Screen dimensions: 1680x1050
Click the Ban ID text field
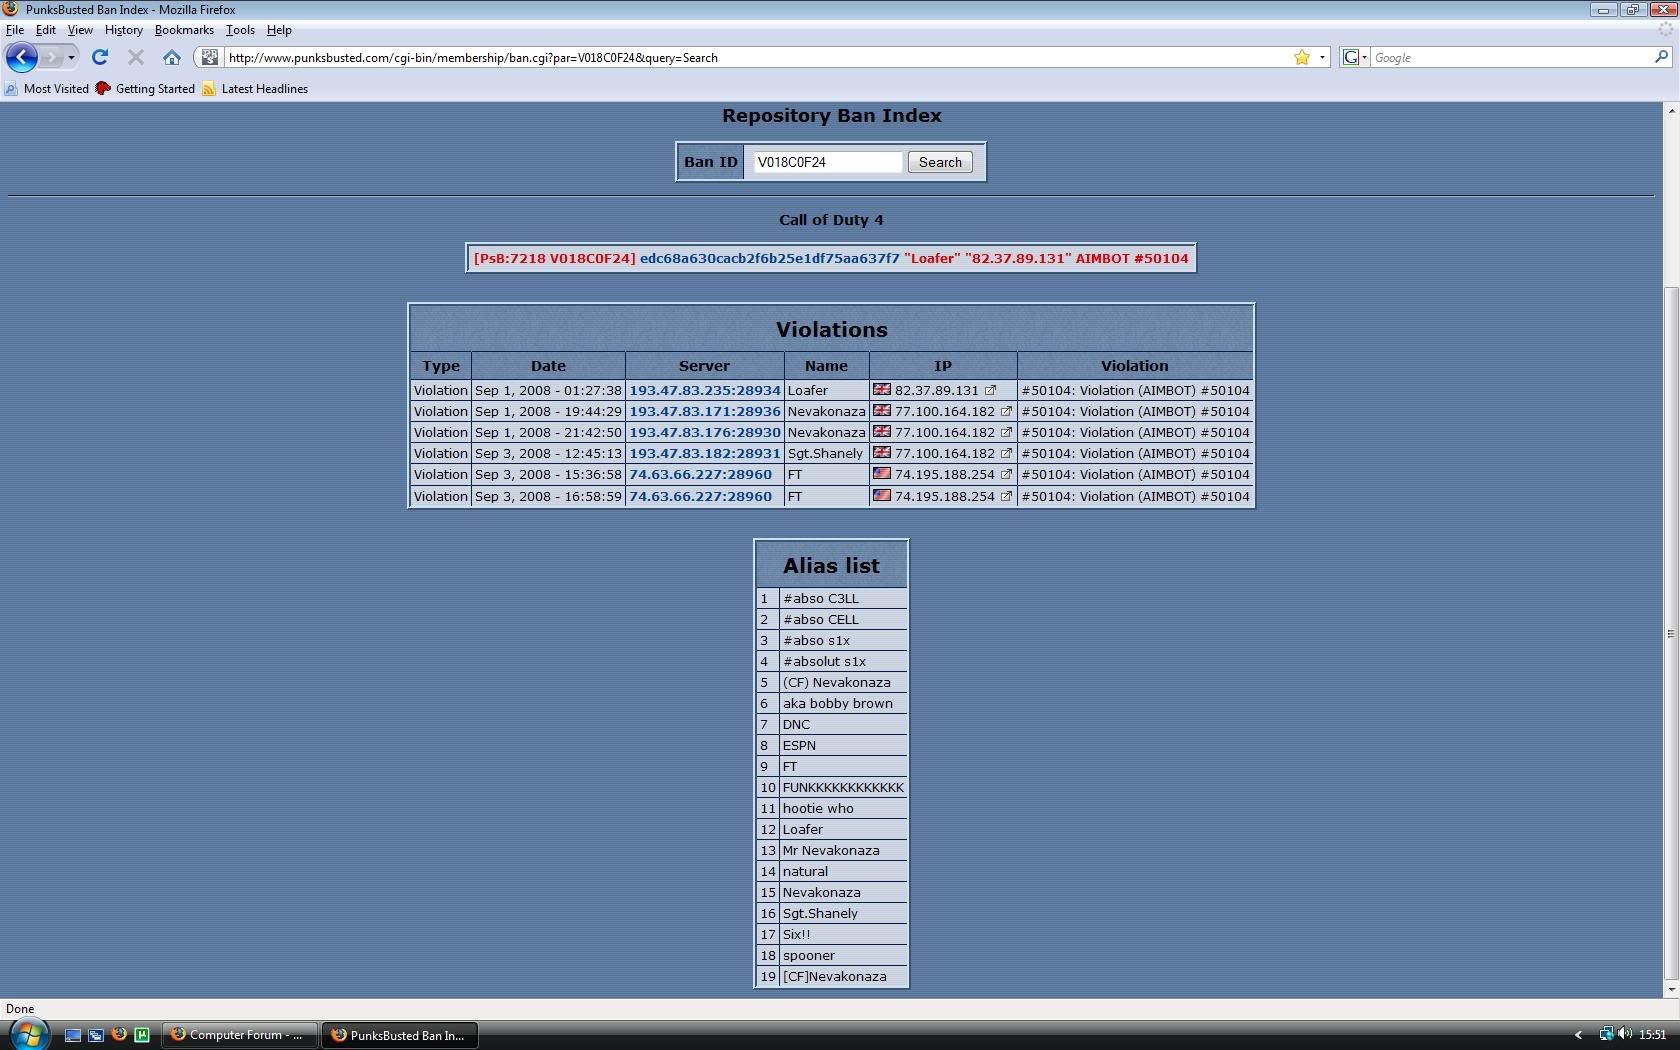[826, 162]
